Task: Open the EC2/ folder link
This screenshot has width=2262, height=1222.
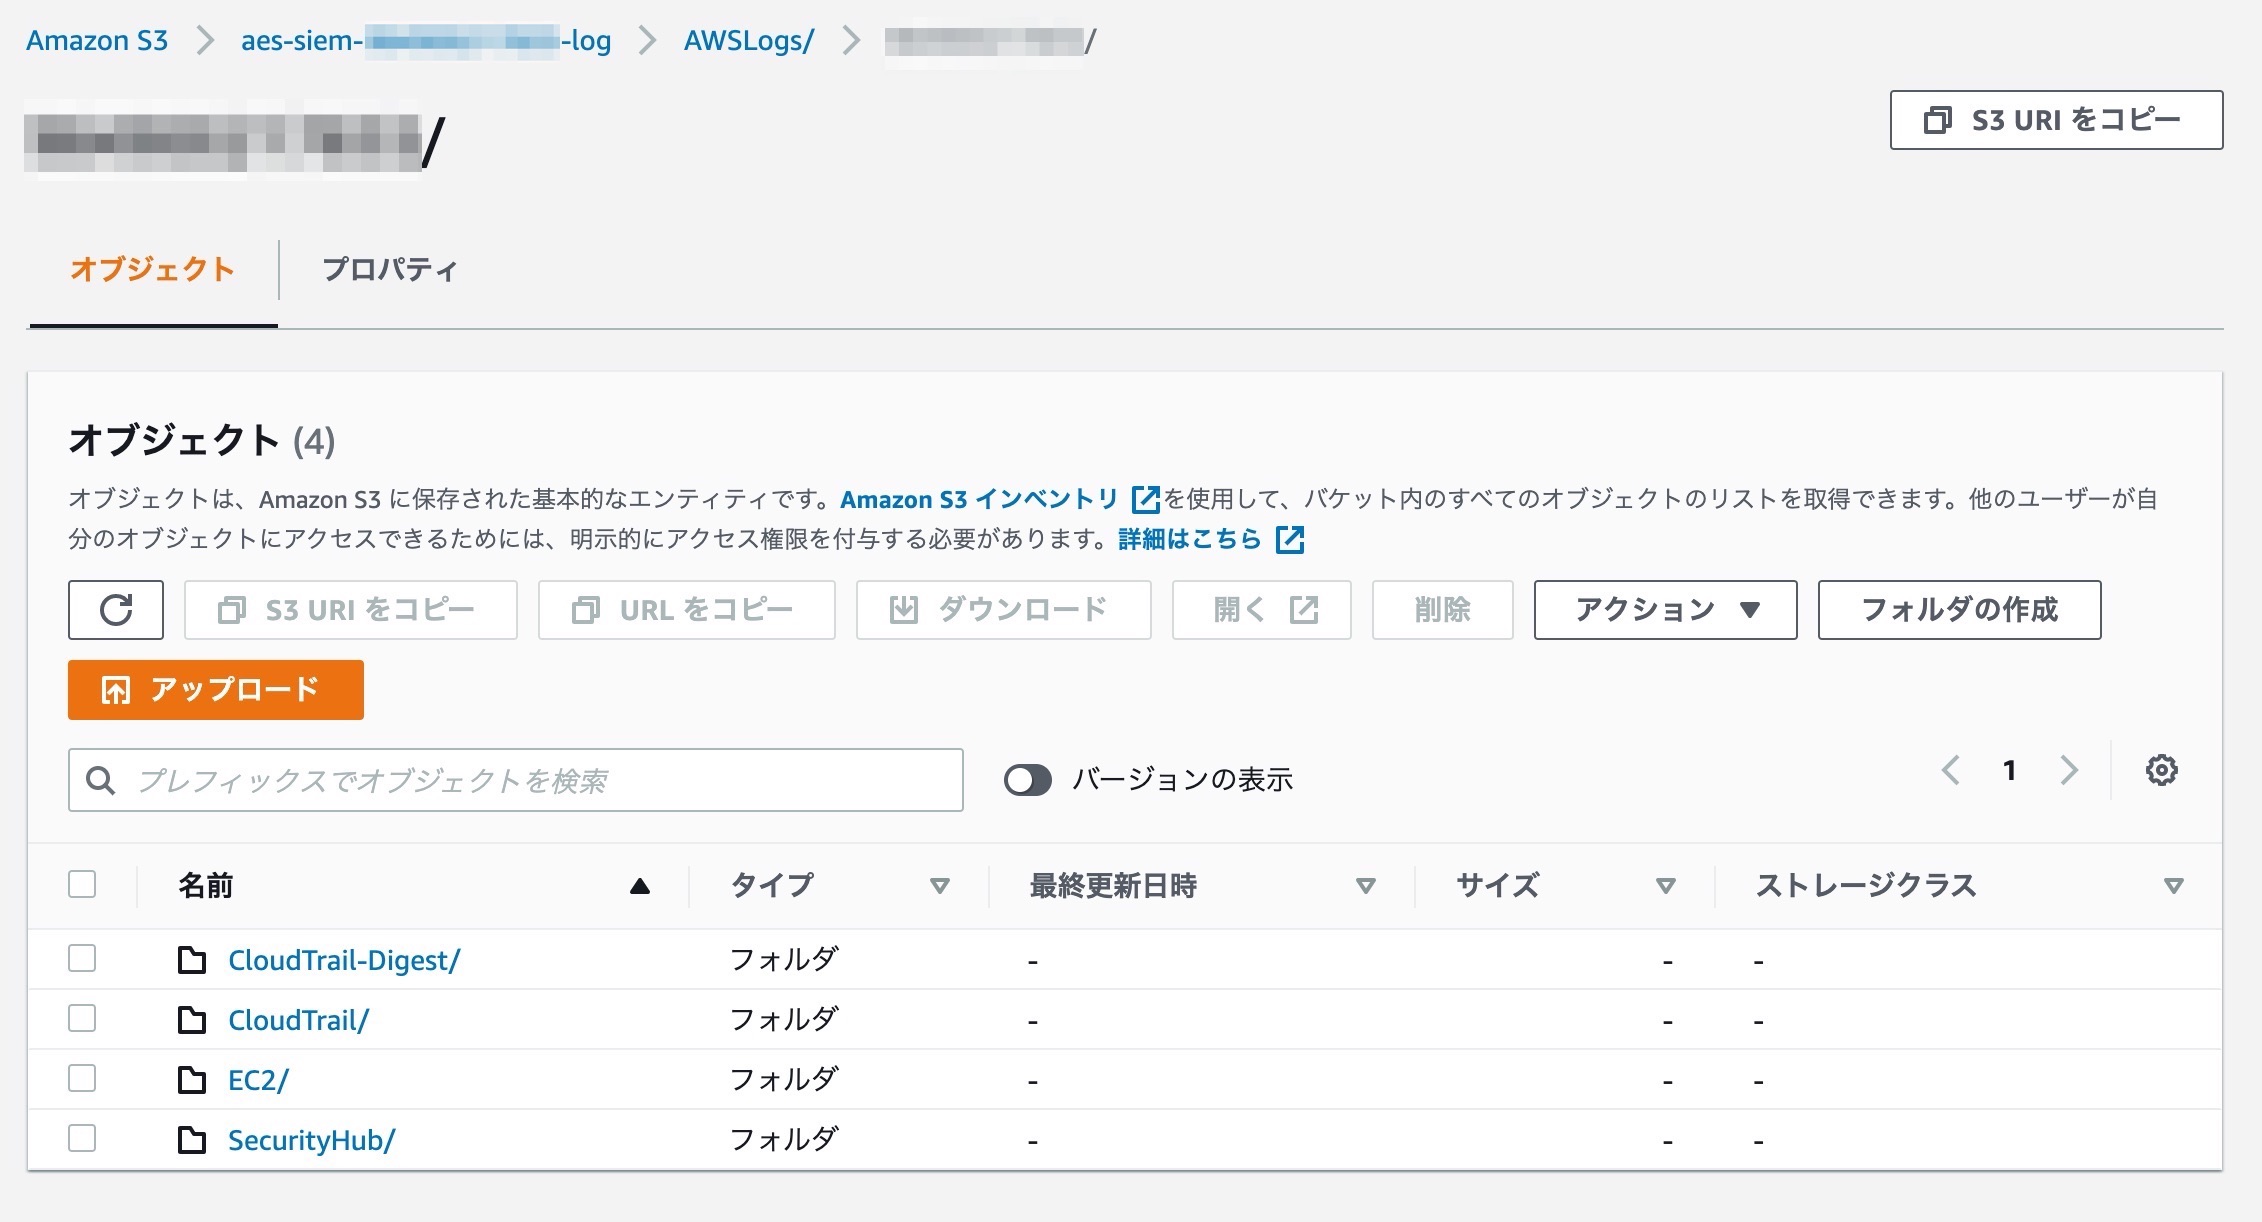Action: pos(258,1080)
